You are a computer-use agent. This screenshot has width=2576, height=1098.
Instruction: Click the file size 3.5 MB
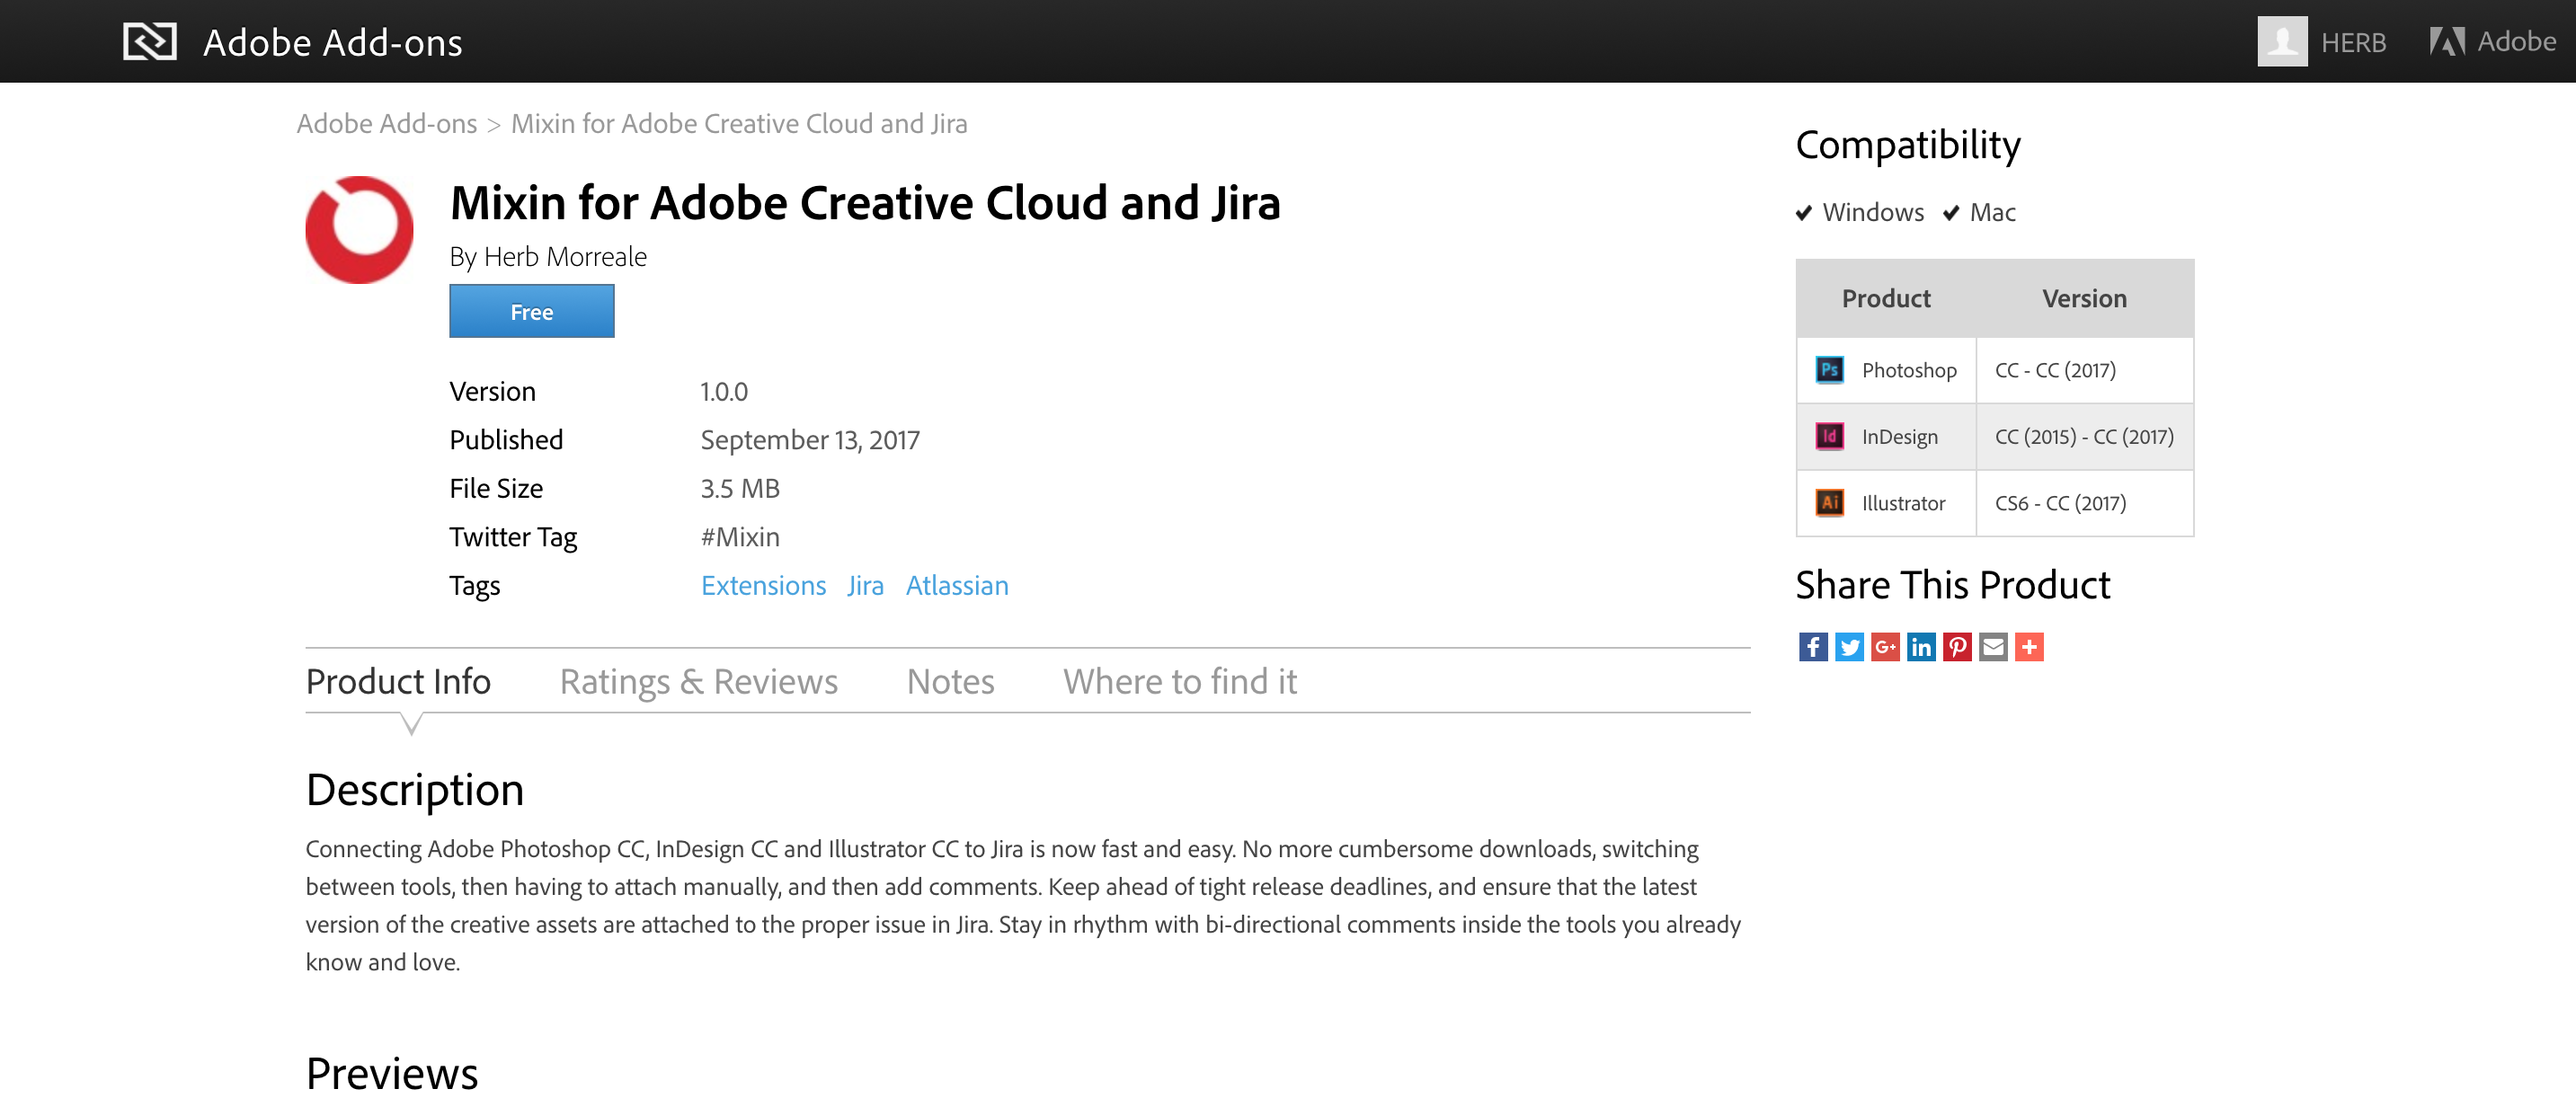click(x=740, y=488)
